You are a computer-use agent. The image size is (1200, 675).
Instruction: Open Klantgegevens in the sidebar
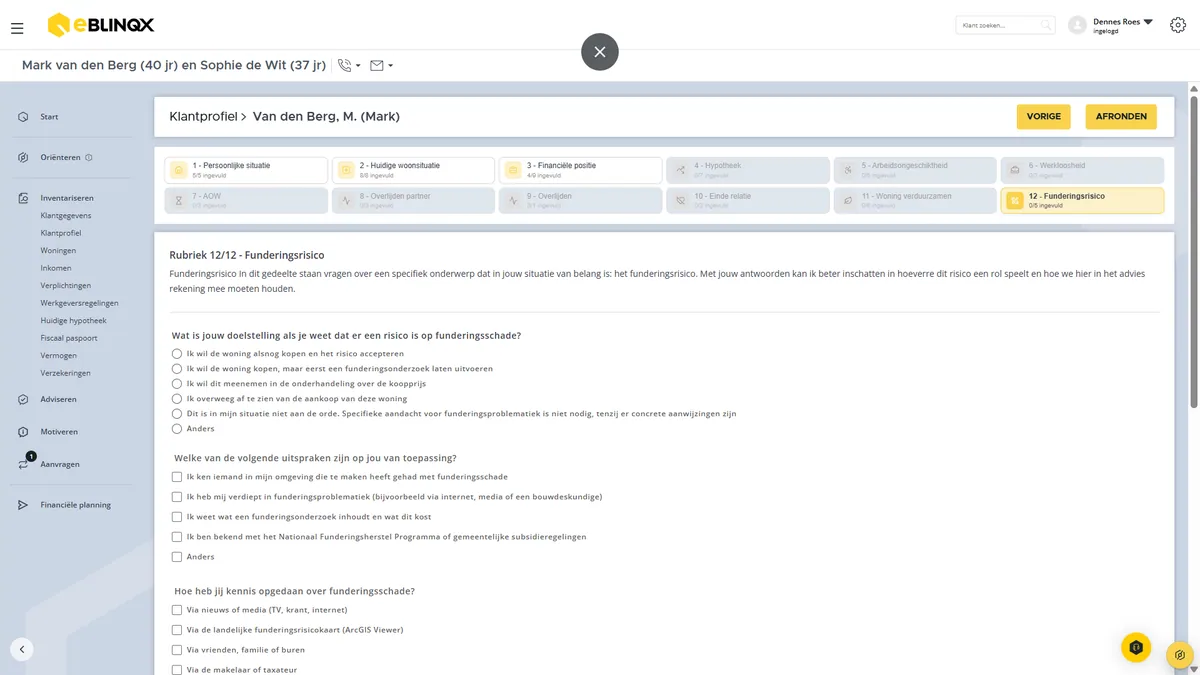(66, 216)
